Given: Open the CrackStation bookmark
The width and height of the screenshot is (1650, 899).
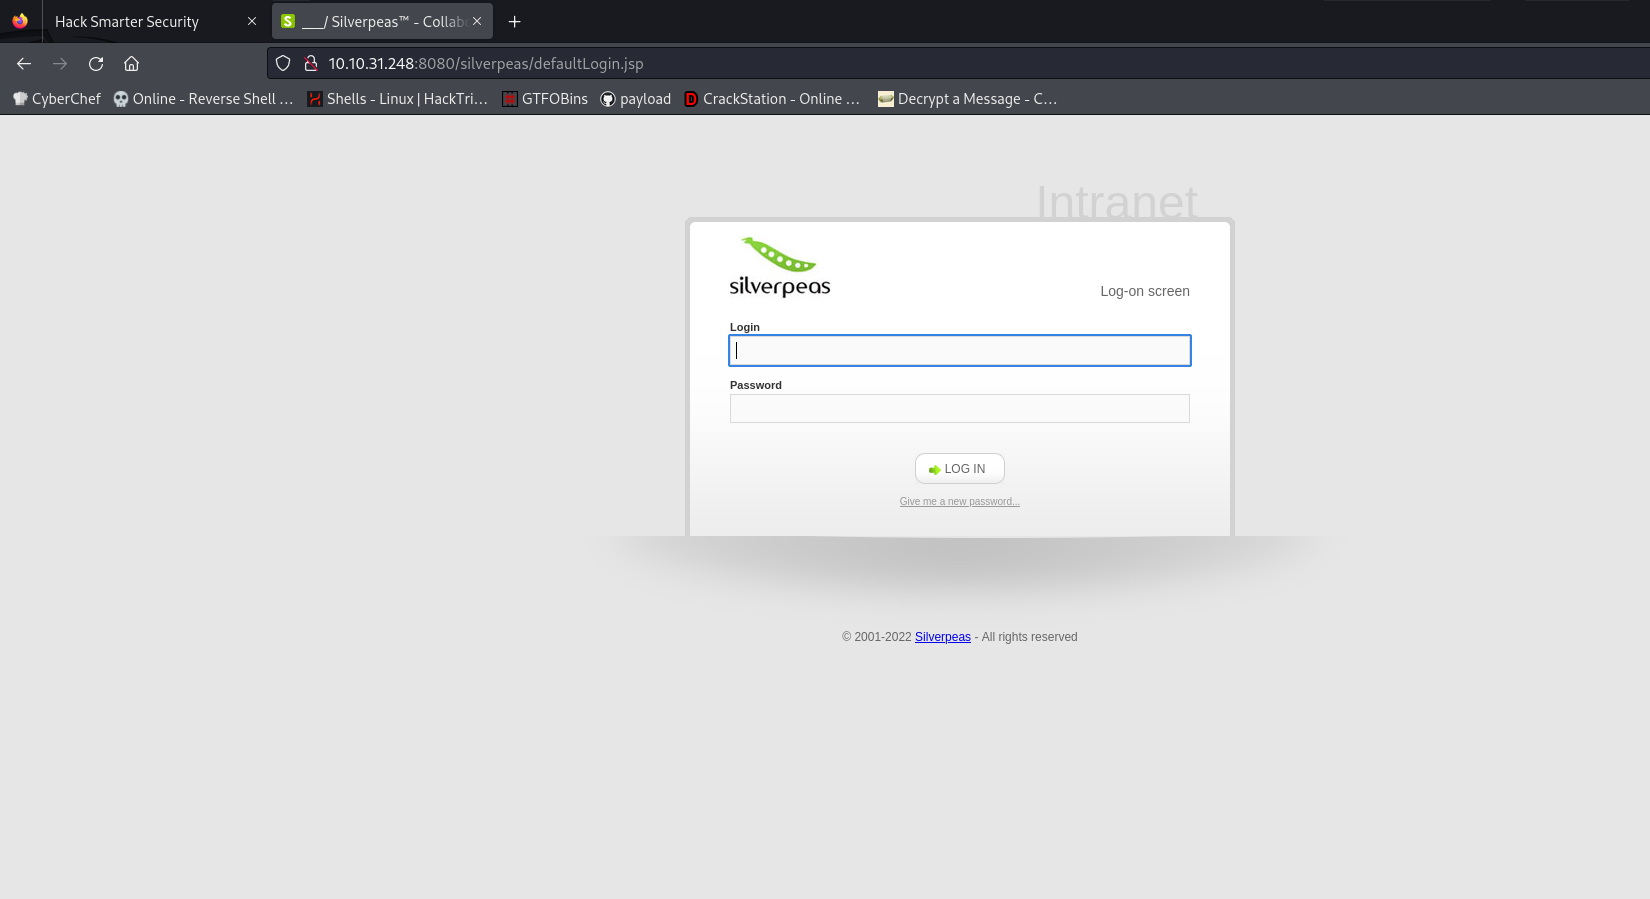Looking at the screenshot, I should tap(772, 98).
